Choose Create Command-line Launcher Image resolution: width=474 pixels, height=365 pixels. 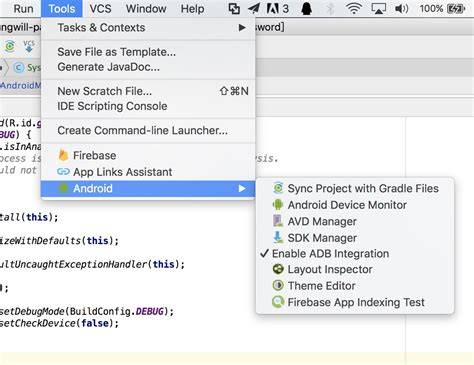tap(148, 130)
